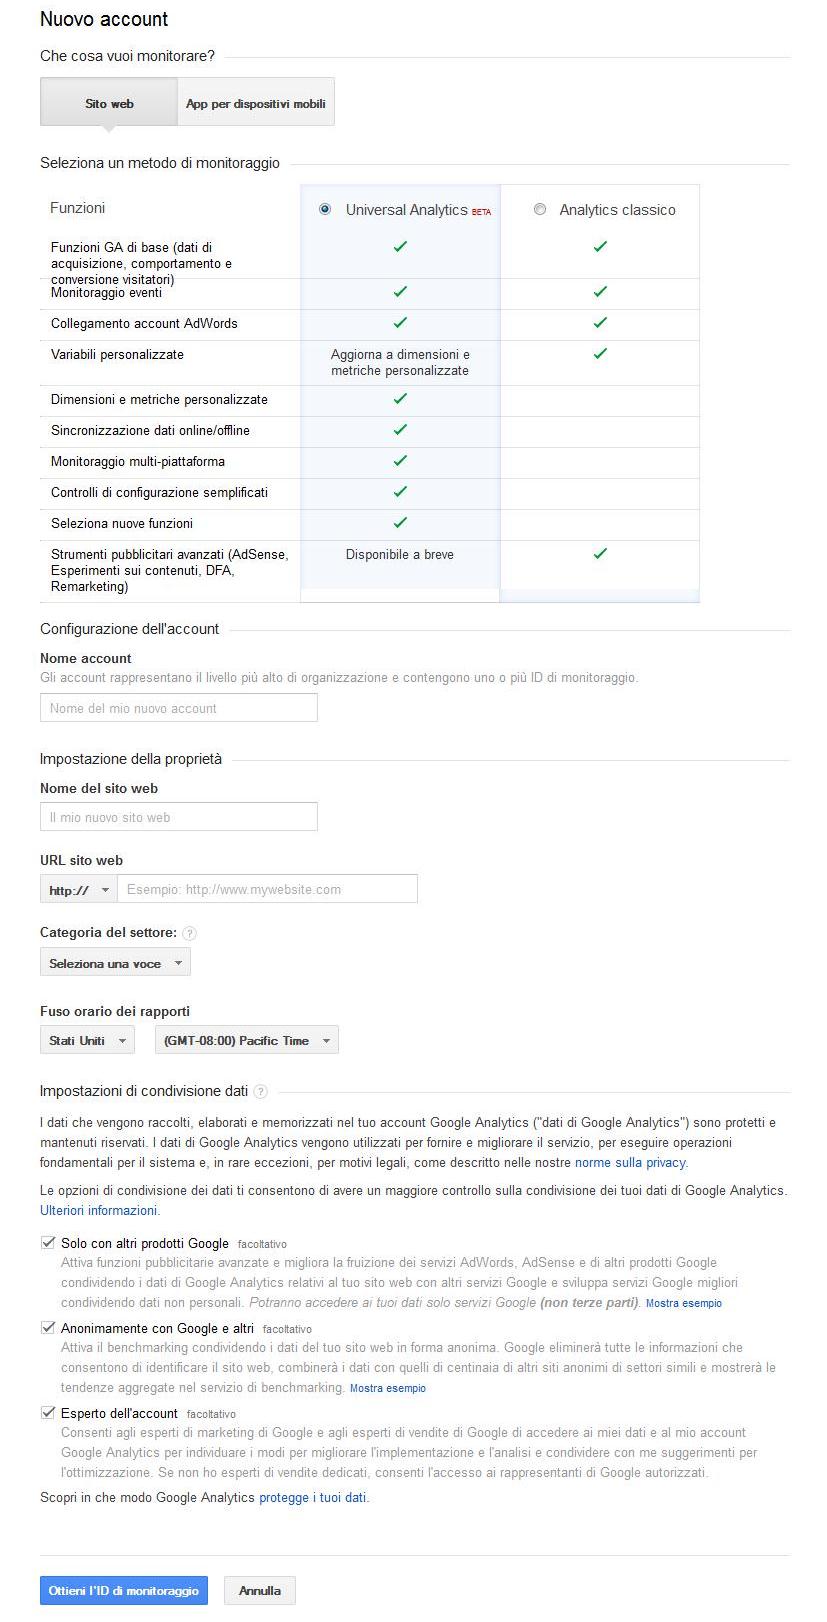
Task: Click the URL sito web text field
Action: click(x=267, y=889)
